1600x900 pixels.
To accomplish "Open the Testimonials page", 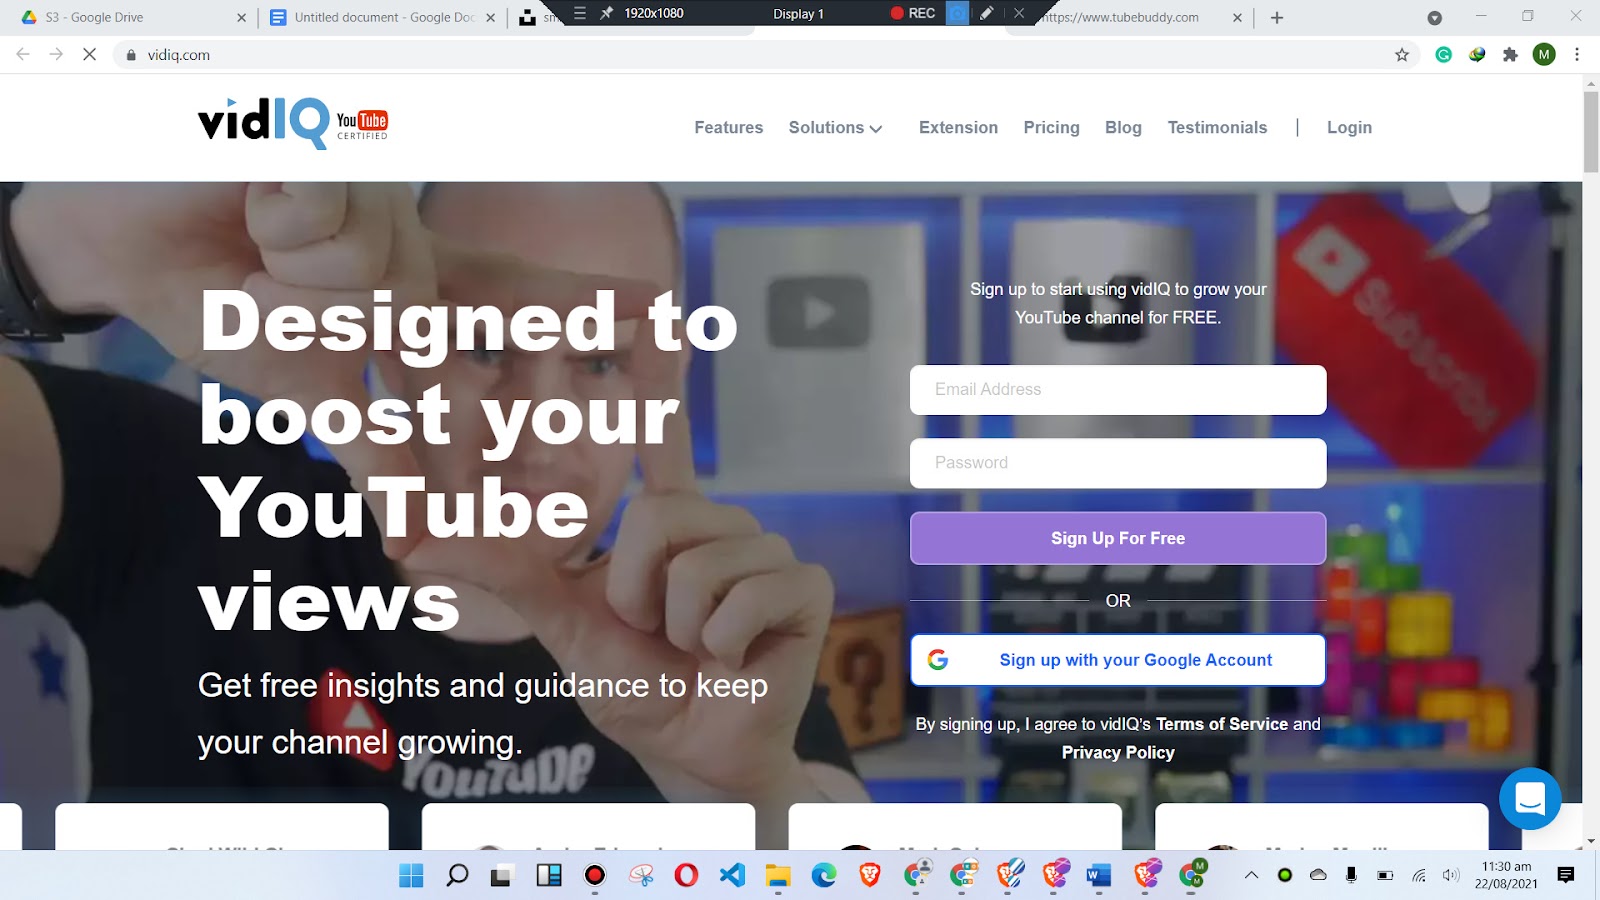I will point(1217,128).
